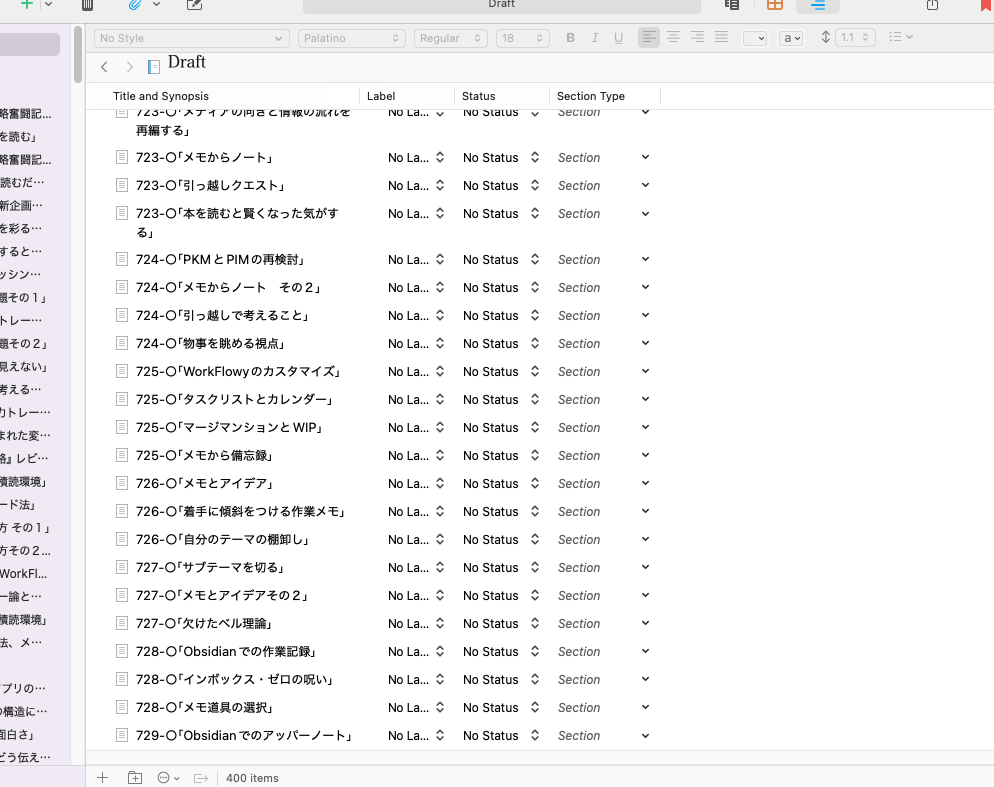Toggle bold formatting

click(571, 38)
